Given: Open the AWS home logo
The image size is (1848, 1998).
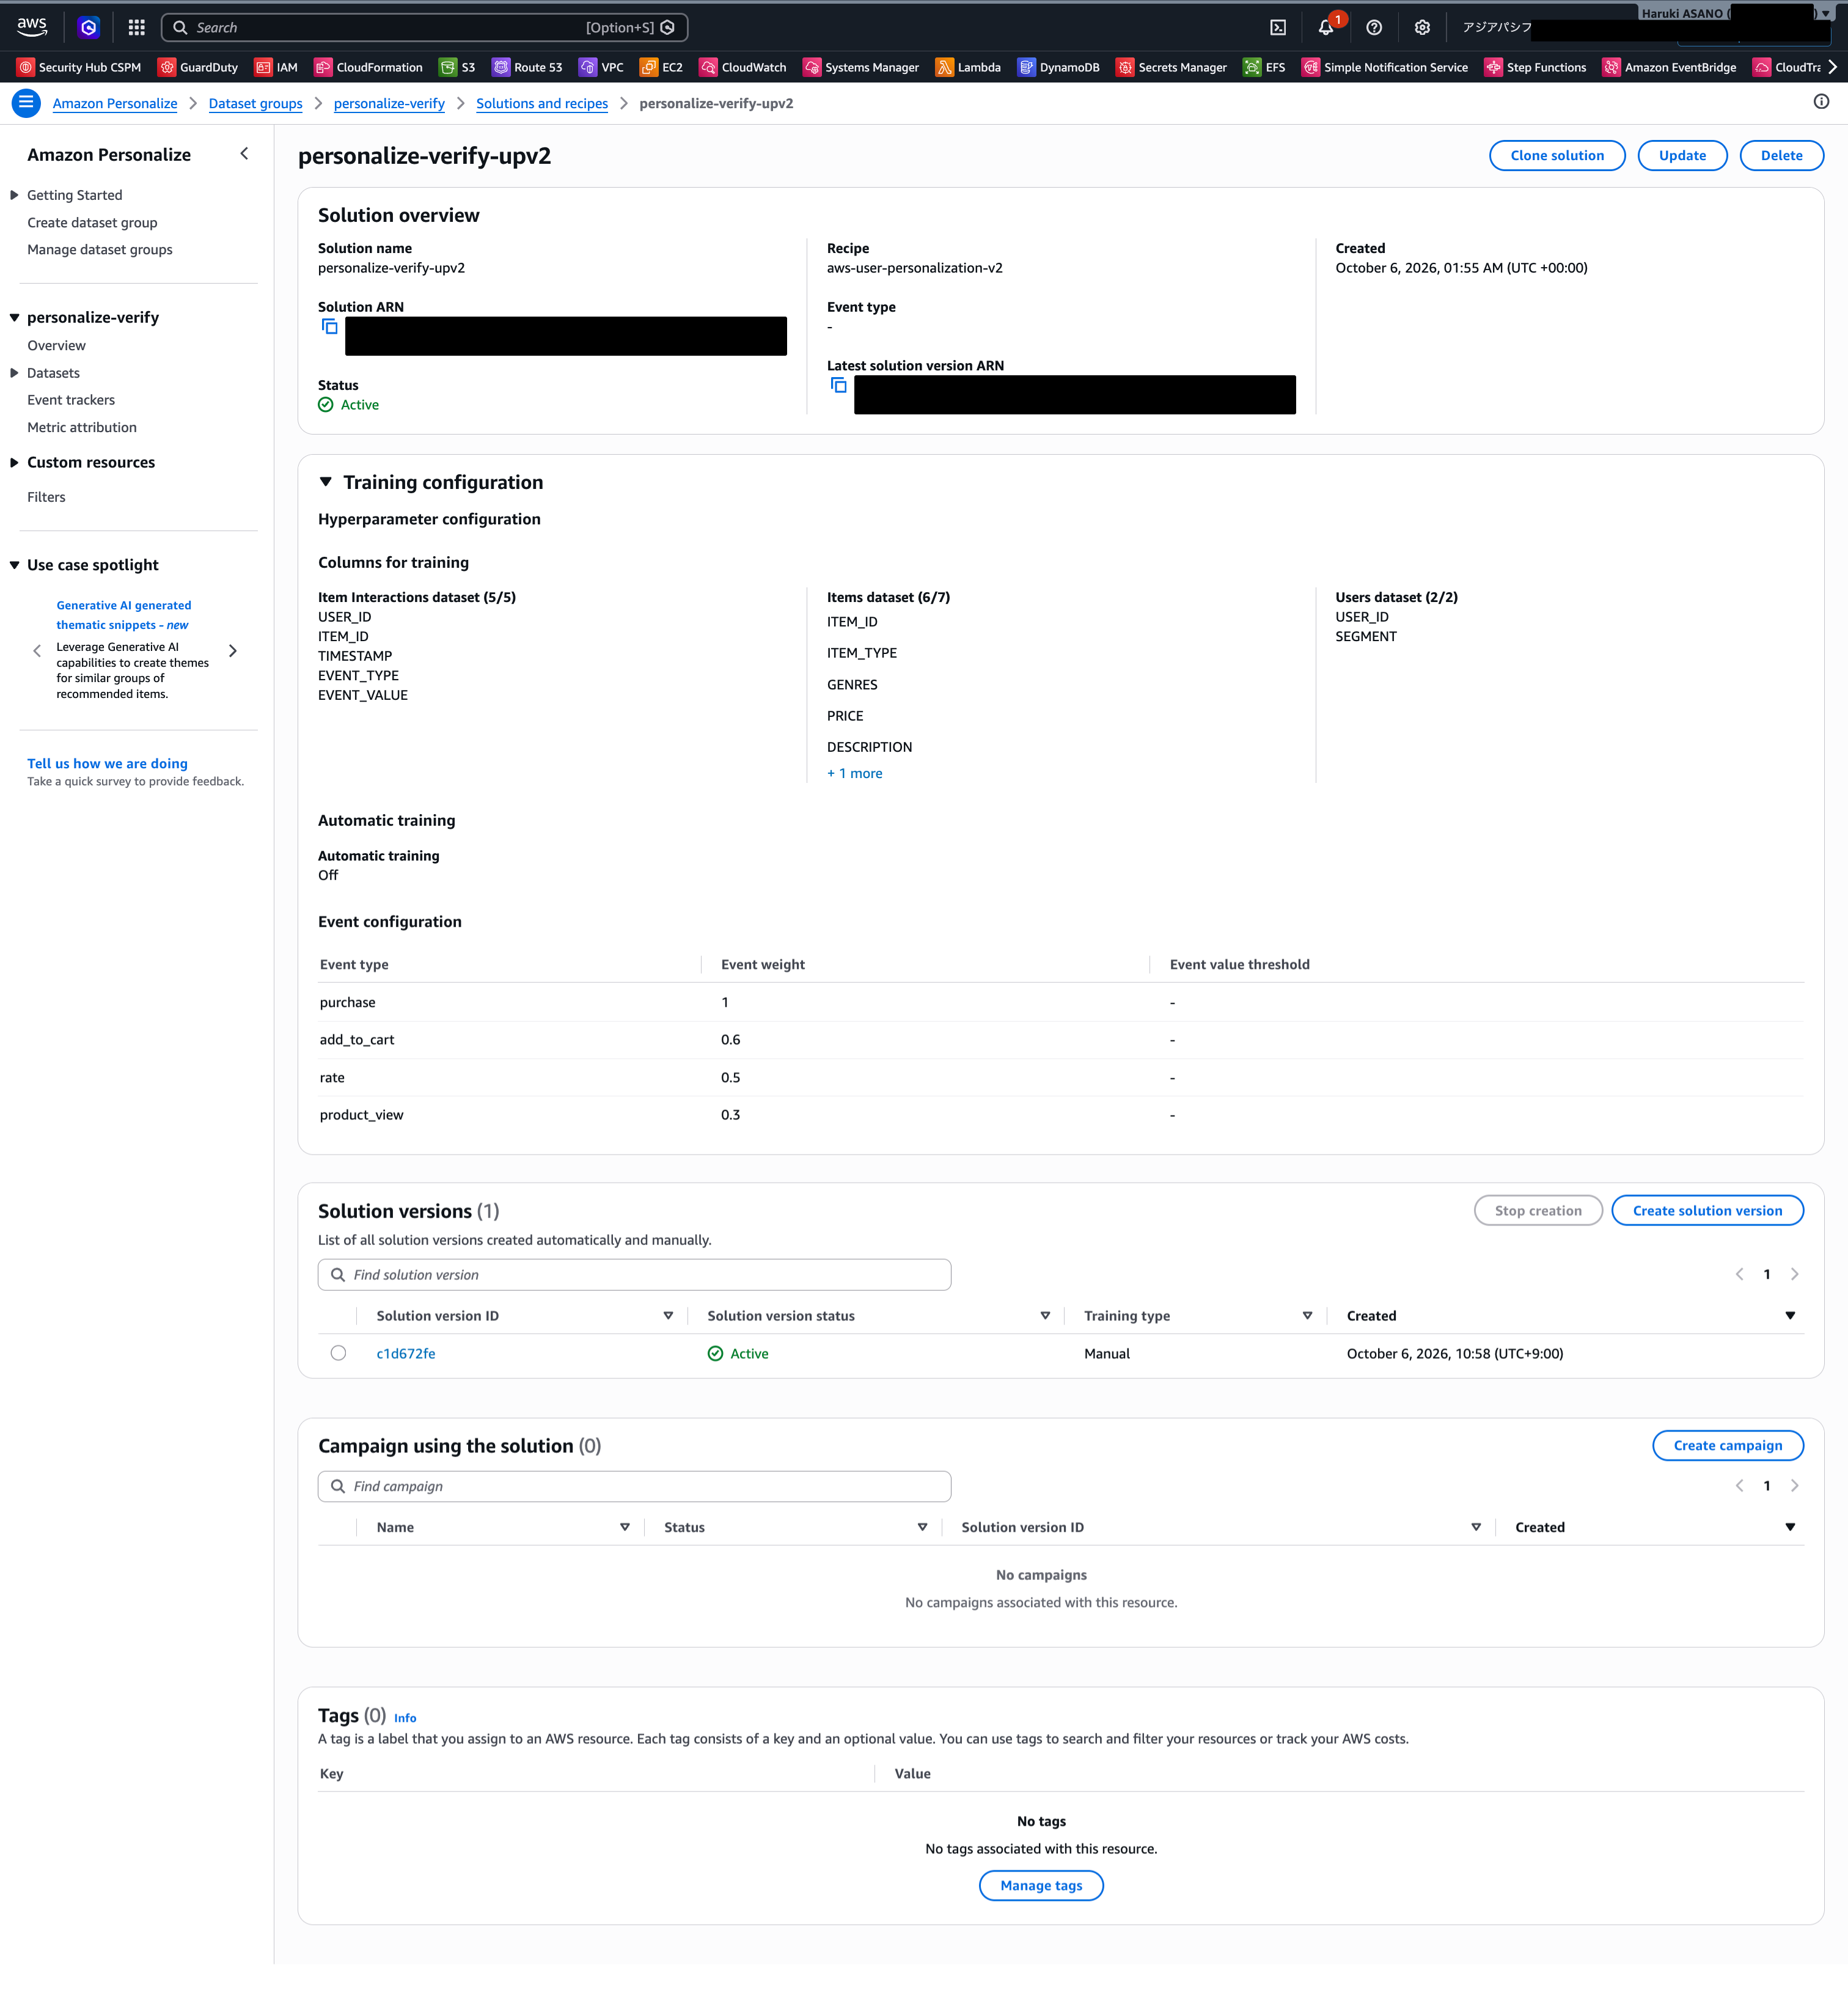Looking at the screenshot, I should (32, 27).
